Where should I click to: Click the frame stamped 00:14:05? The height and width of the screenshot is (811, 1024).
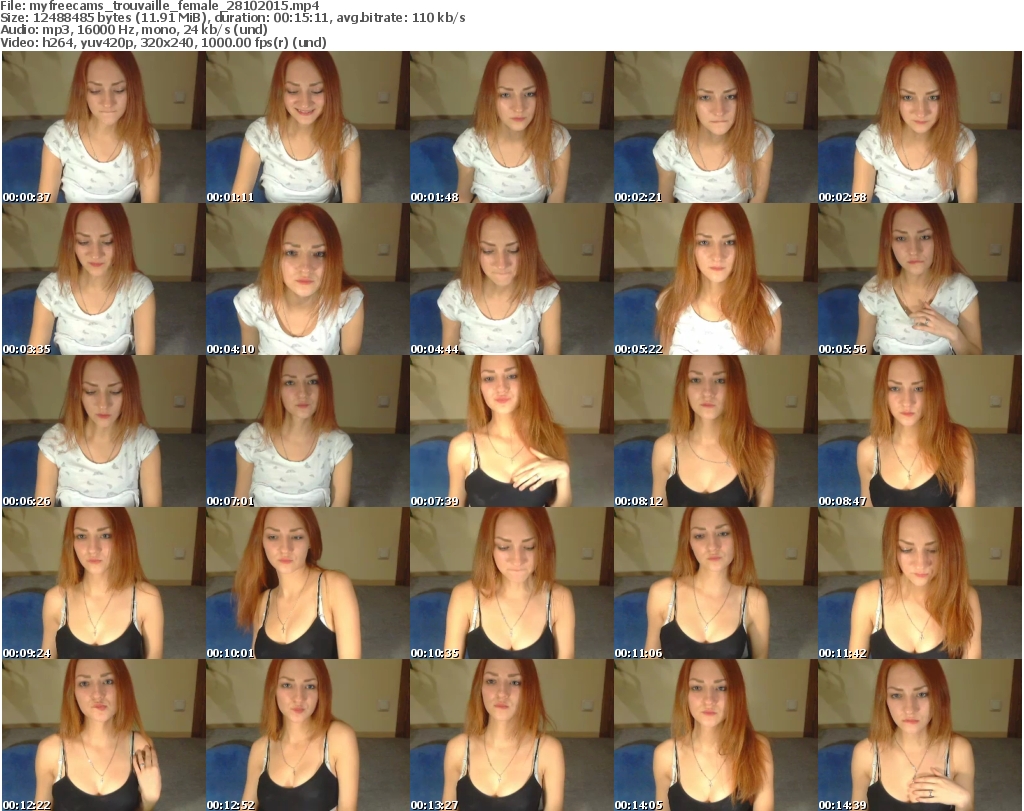(715, 735)
